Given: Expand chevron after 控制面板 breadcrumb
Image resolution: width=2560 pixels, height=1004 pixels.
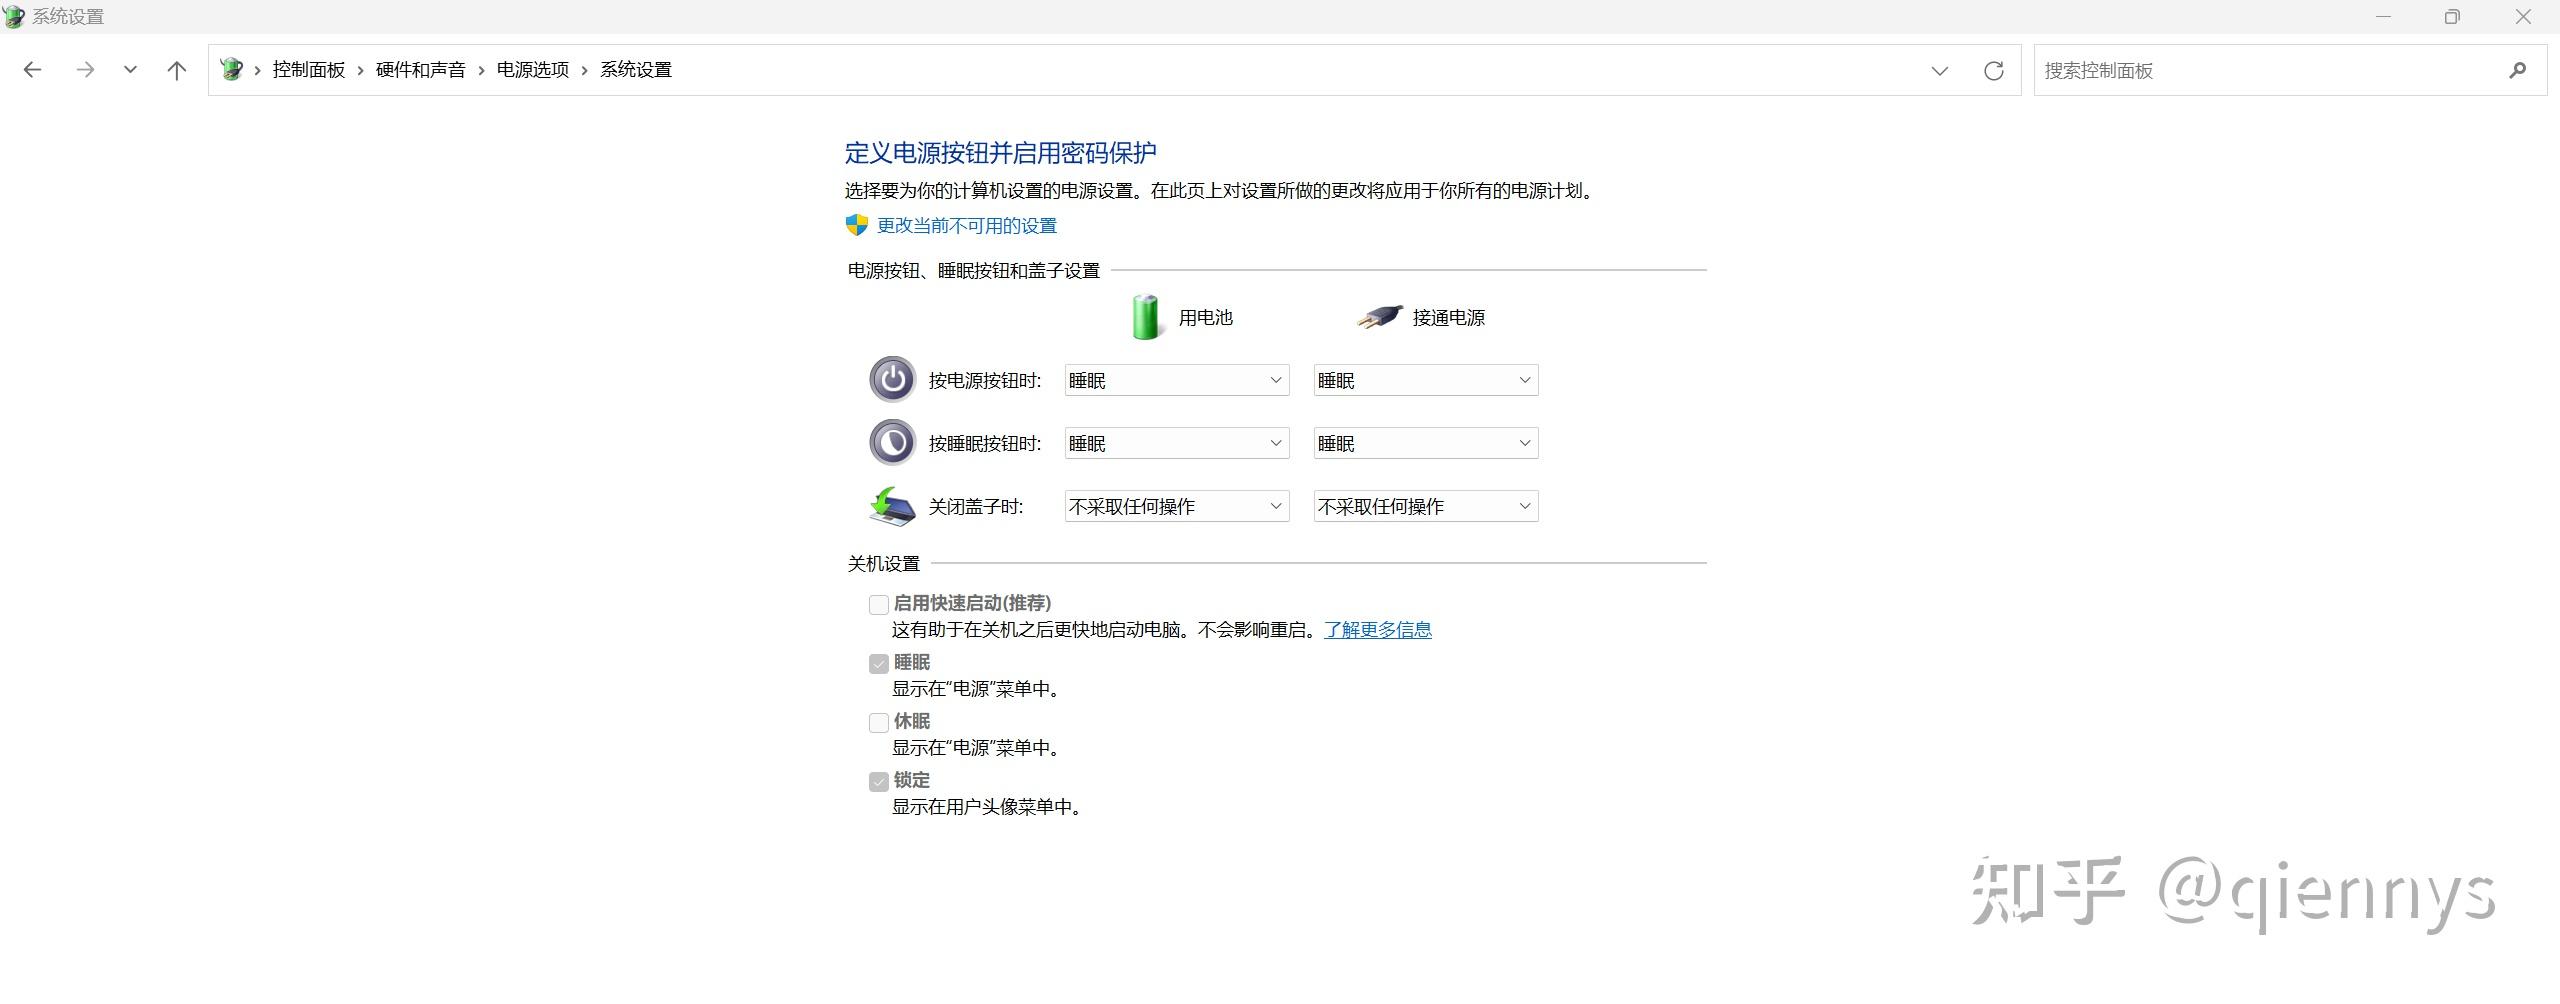Looking at the screenshot, I should click(361, 70).
